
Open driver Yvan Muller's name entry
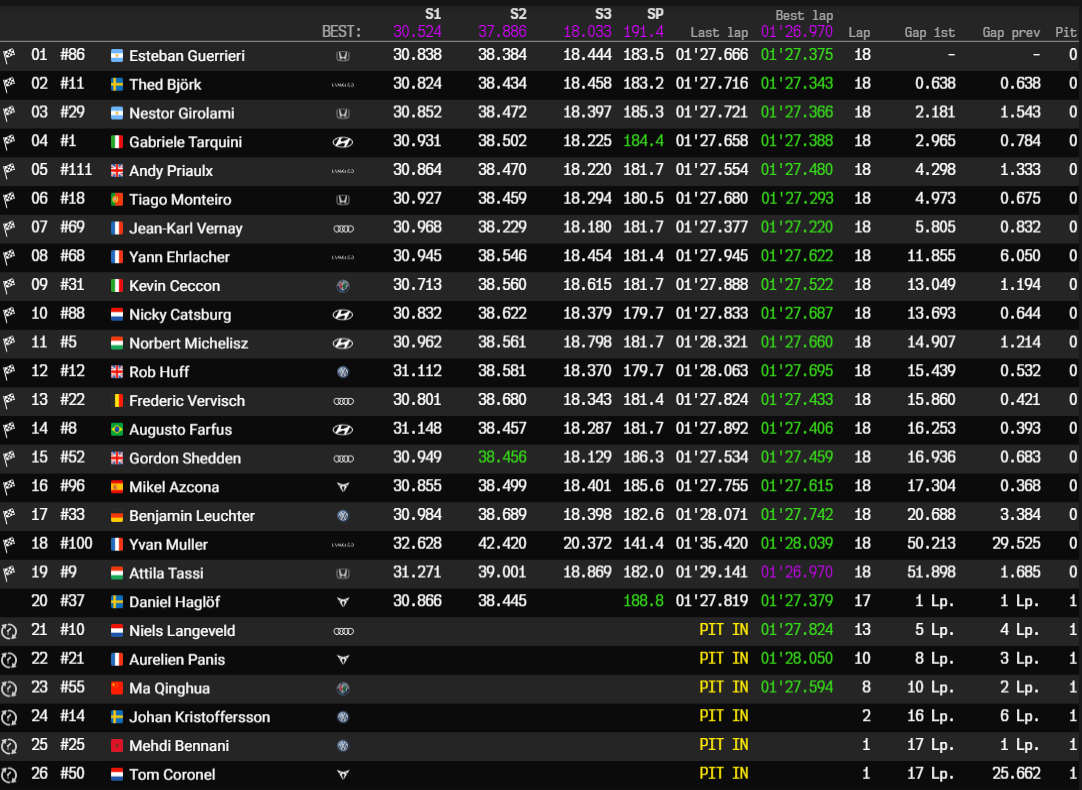click(168, 545)
